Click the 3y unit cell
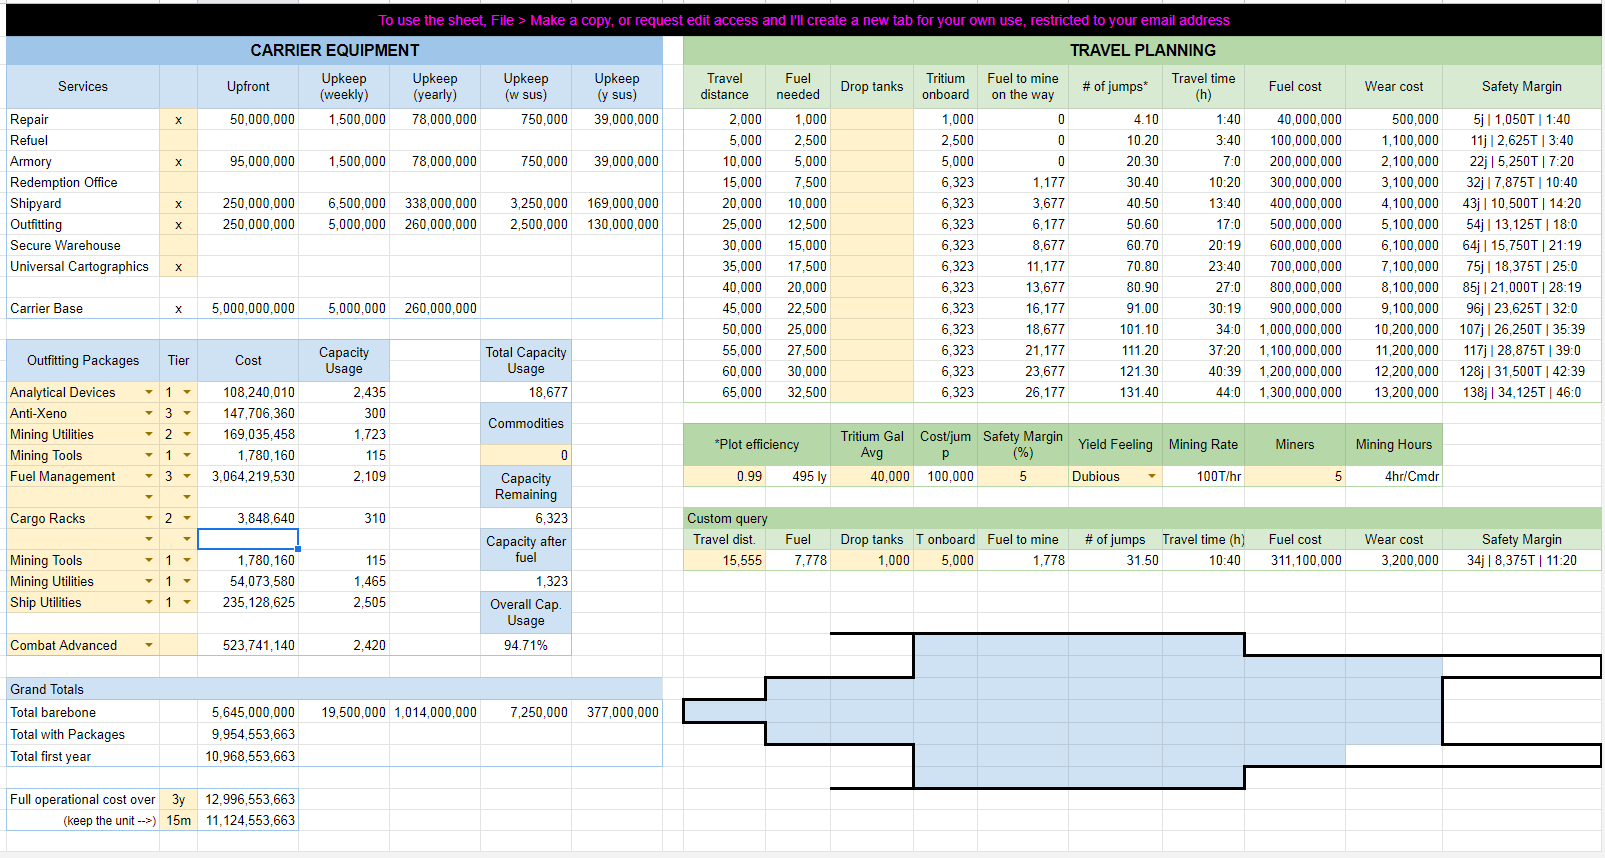 (x=178, y=800)
